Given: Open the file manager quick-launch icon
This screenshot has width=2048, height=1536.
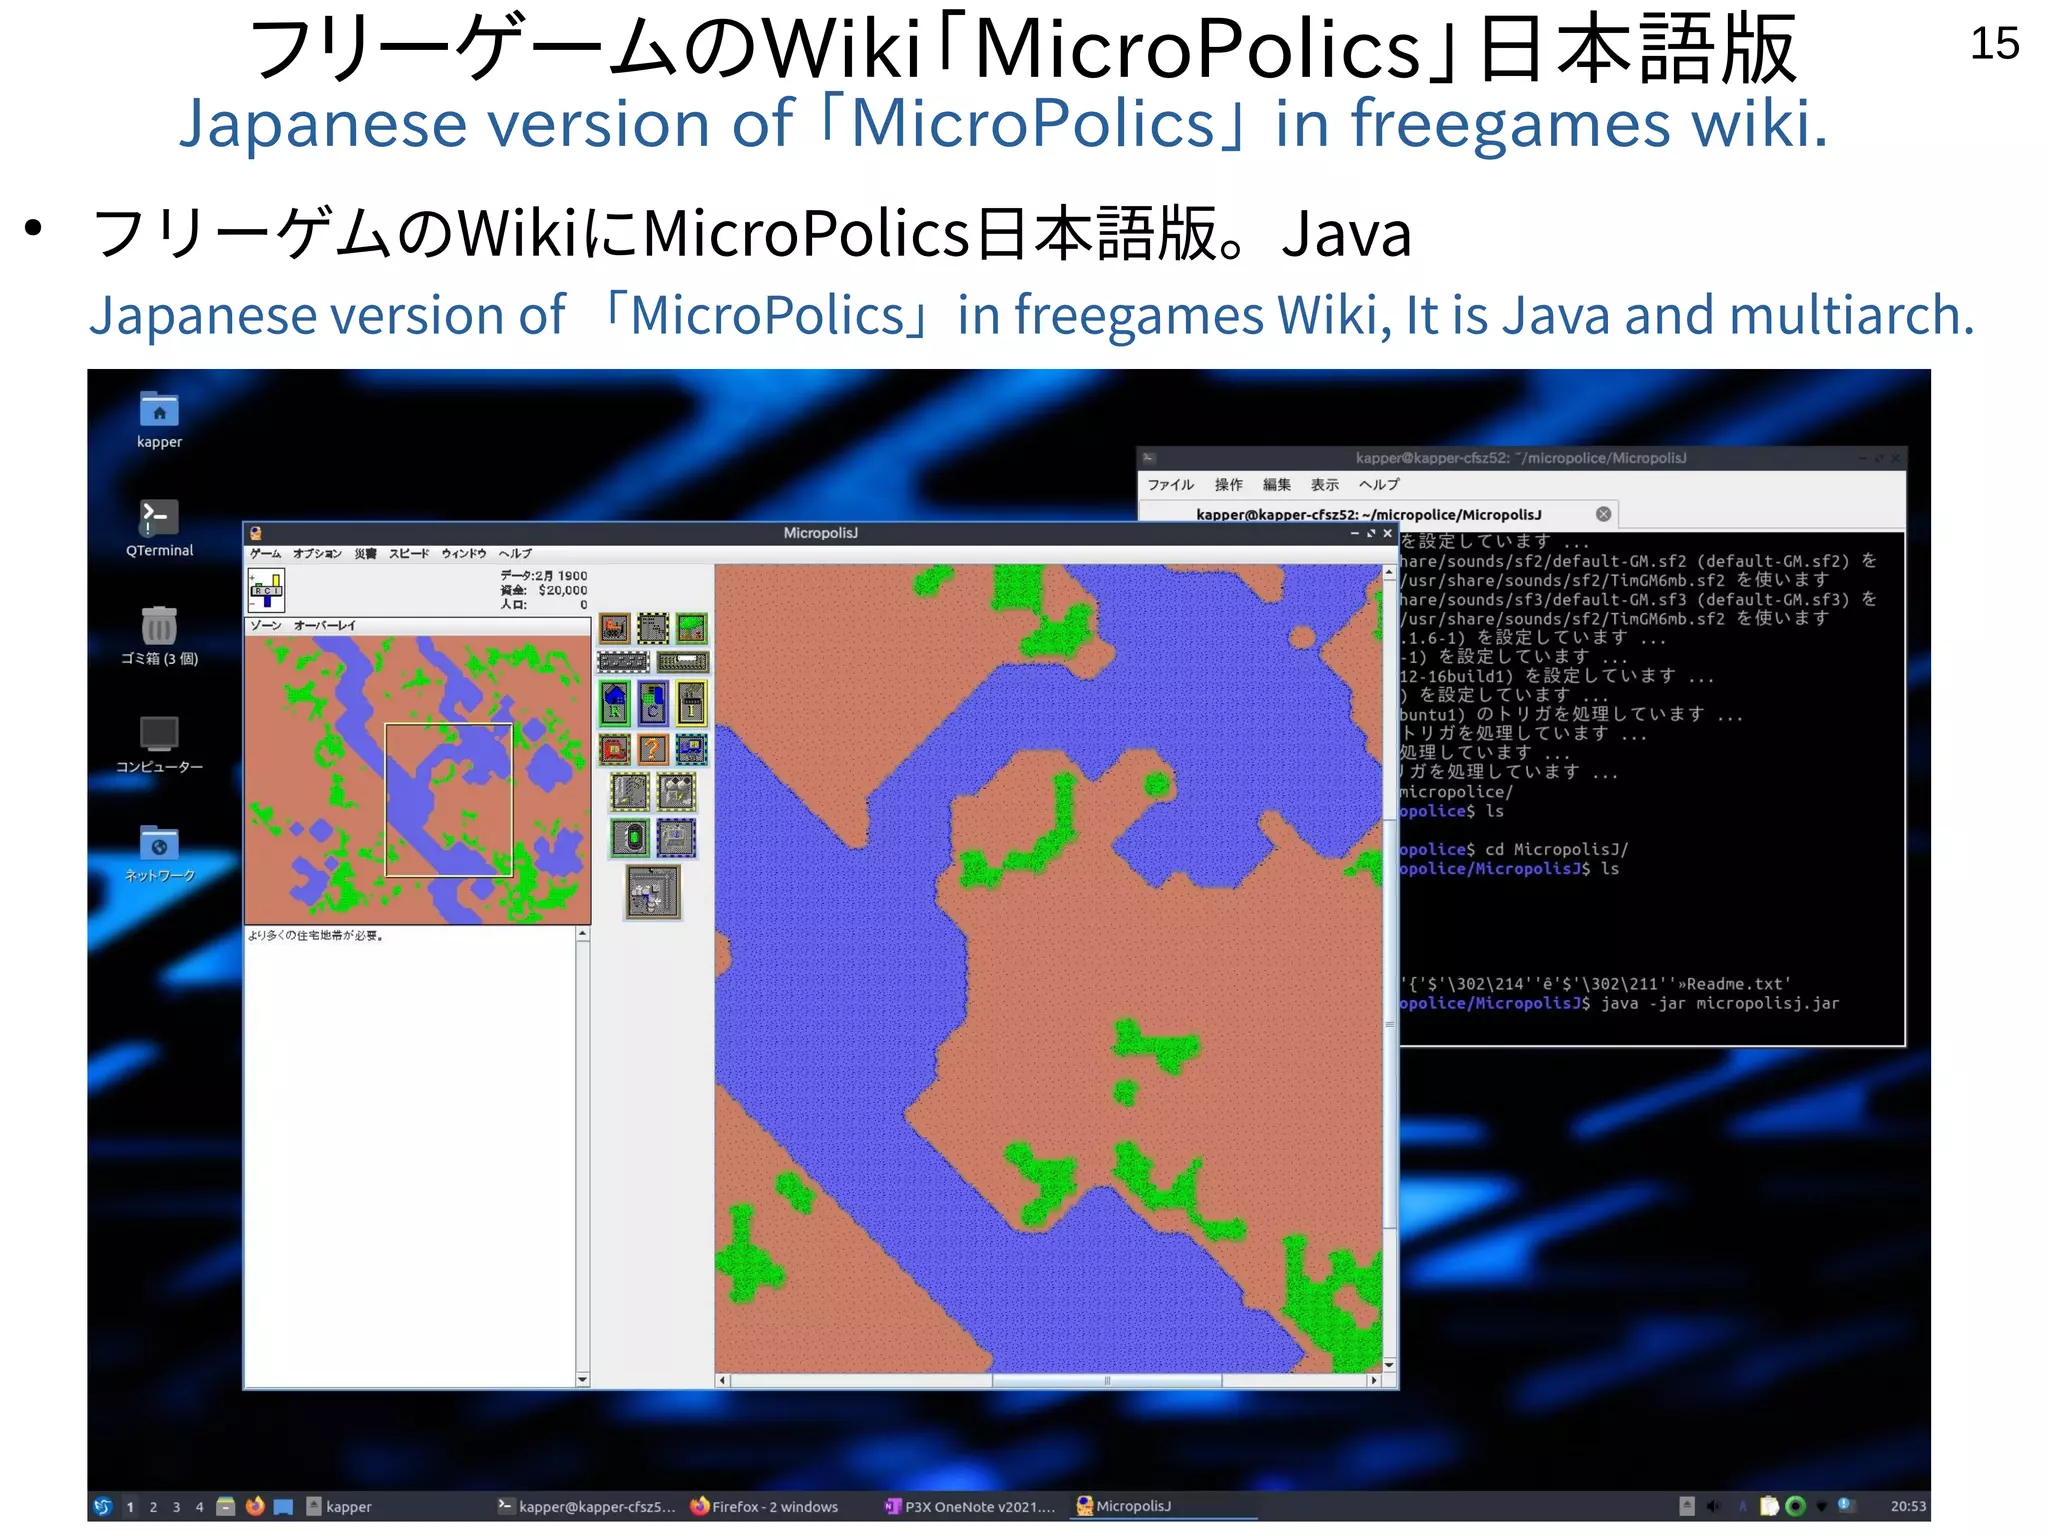Looking at the screenshot, I should [226, 1506].
